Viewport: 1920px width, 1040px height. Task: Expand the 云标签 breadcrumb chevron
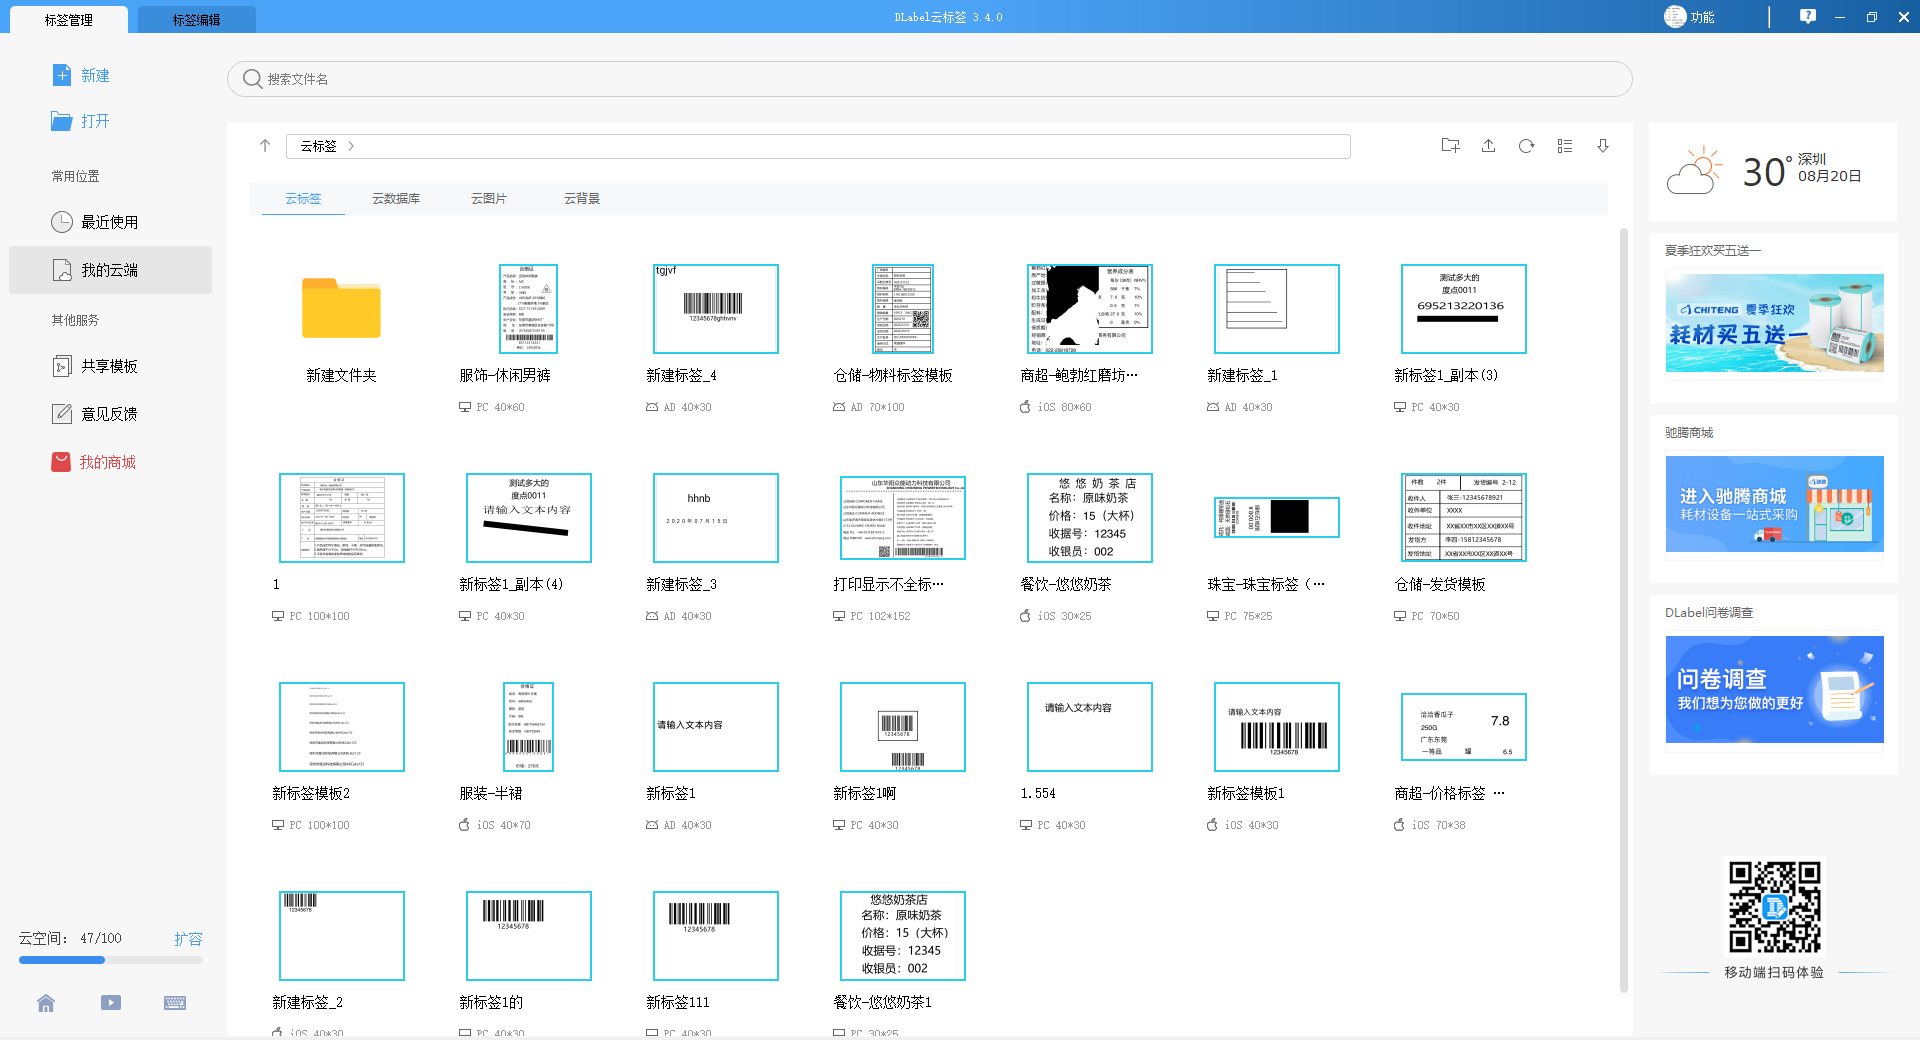352,146
